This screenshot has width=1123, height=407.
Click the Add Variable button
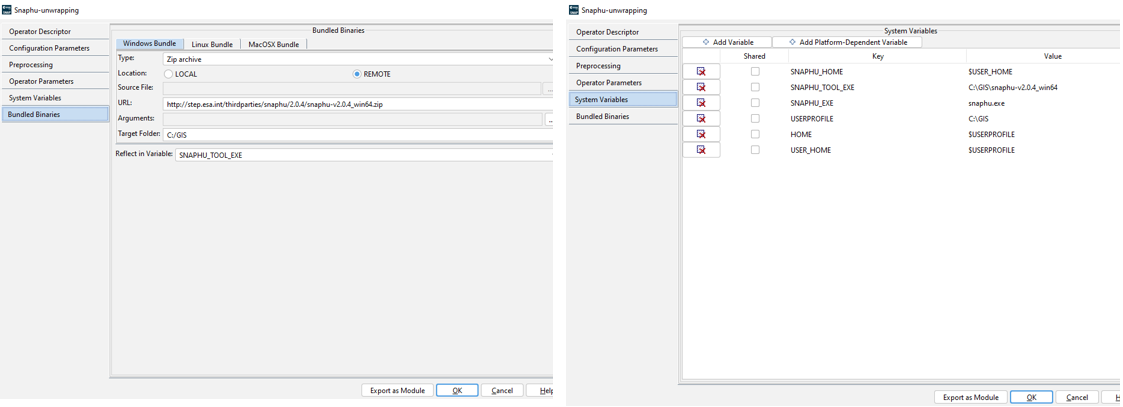[727, 42]
